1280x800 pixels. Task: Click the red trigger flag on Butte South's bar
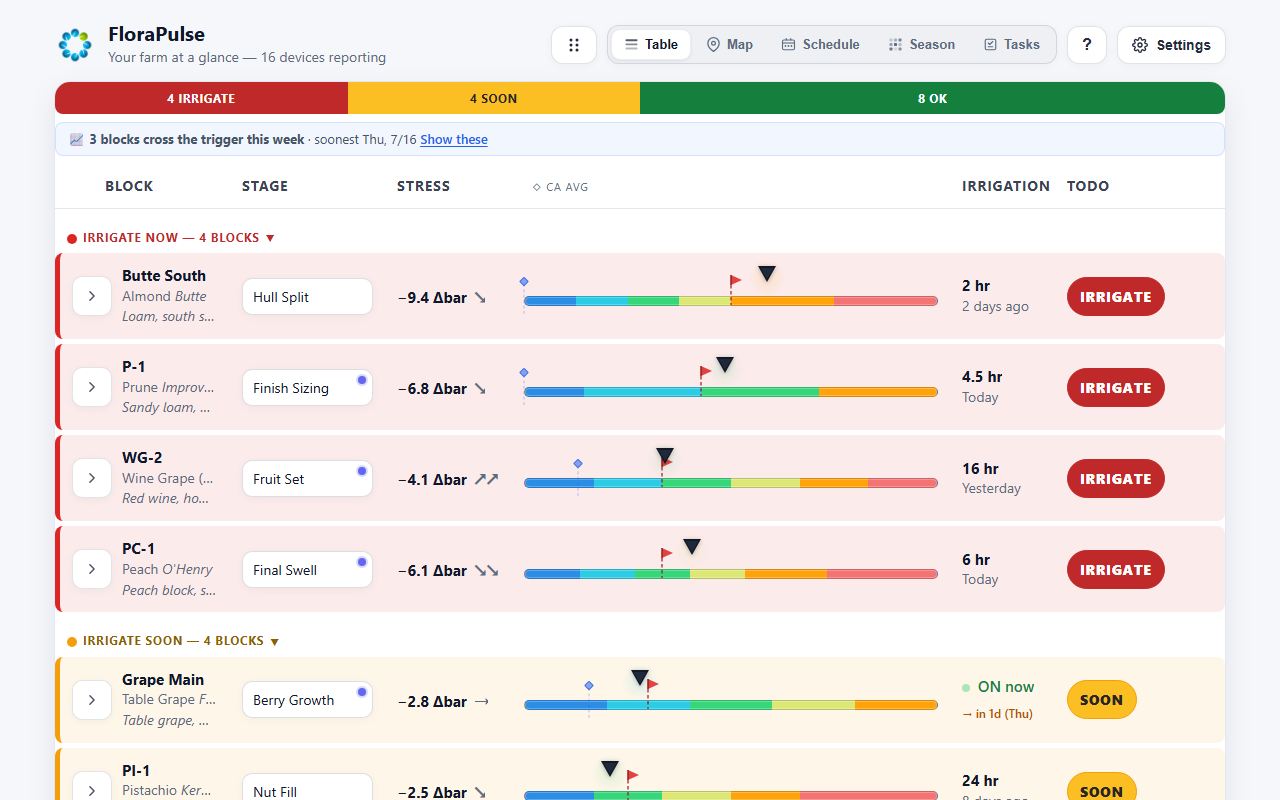pos(735,282)
